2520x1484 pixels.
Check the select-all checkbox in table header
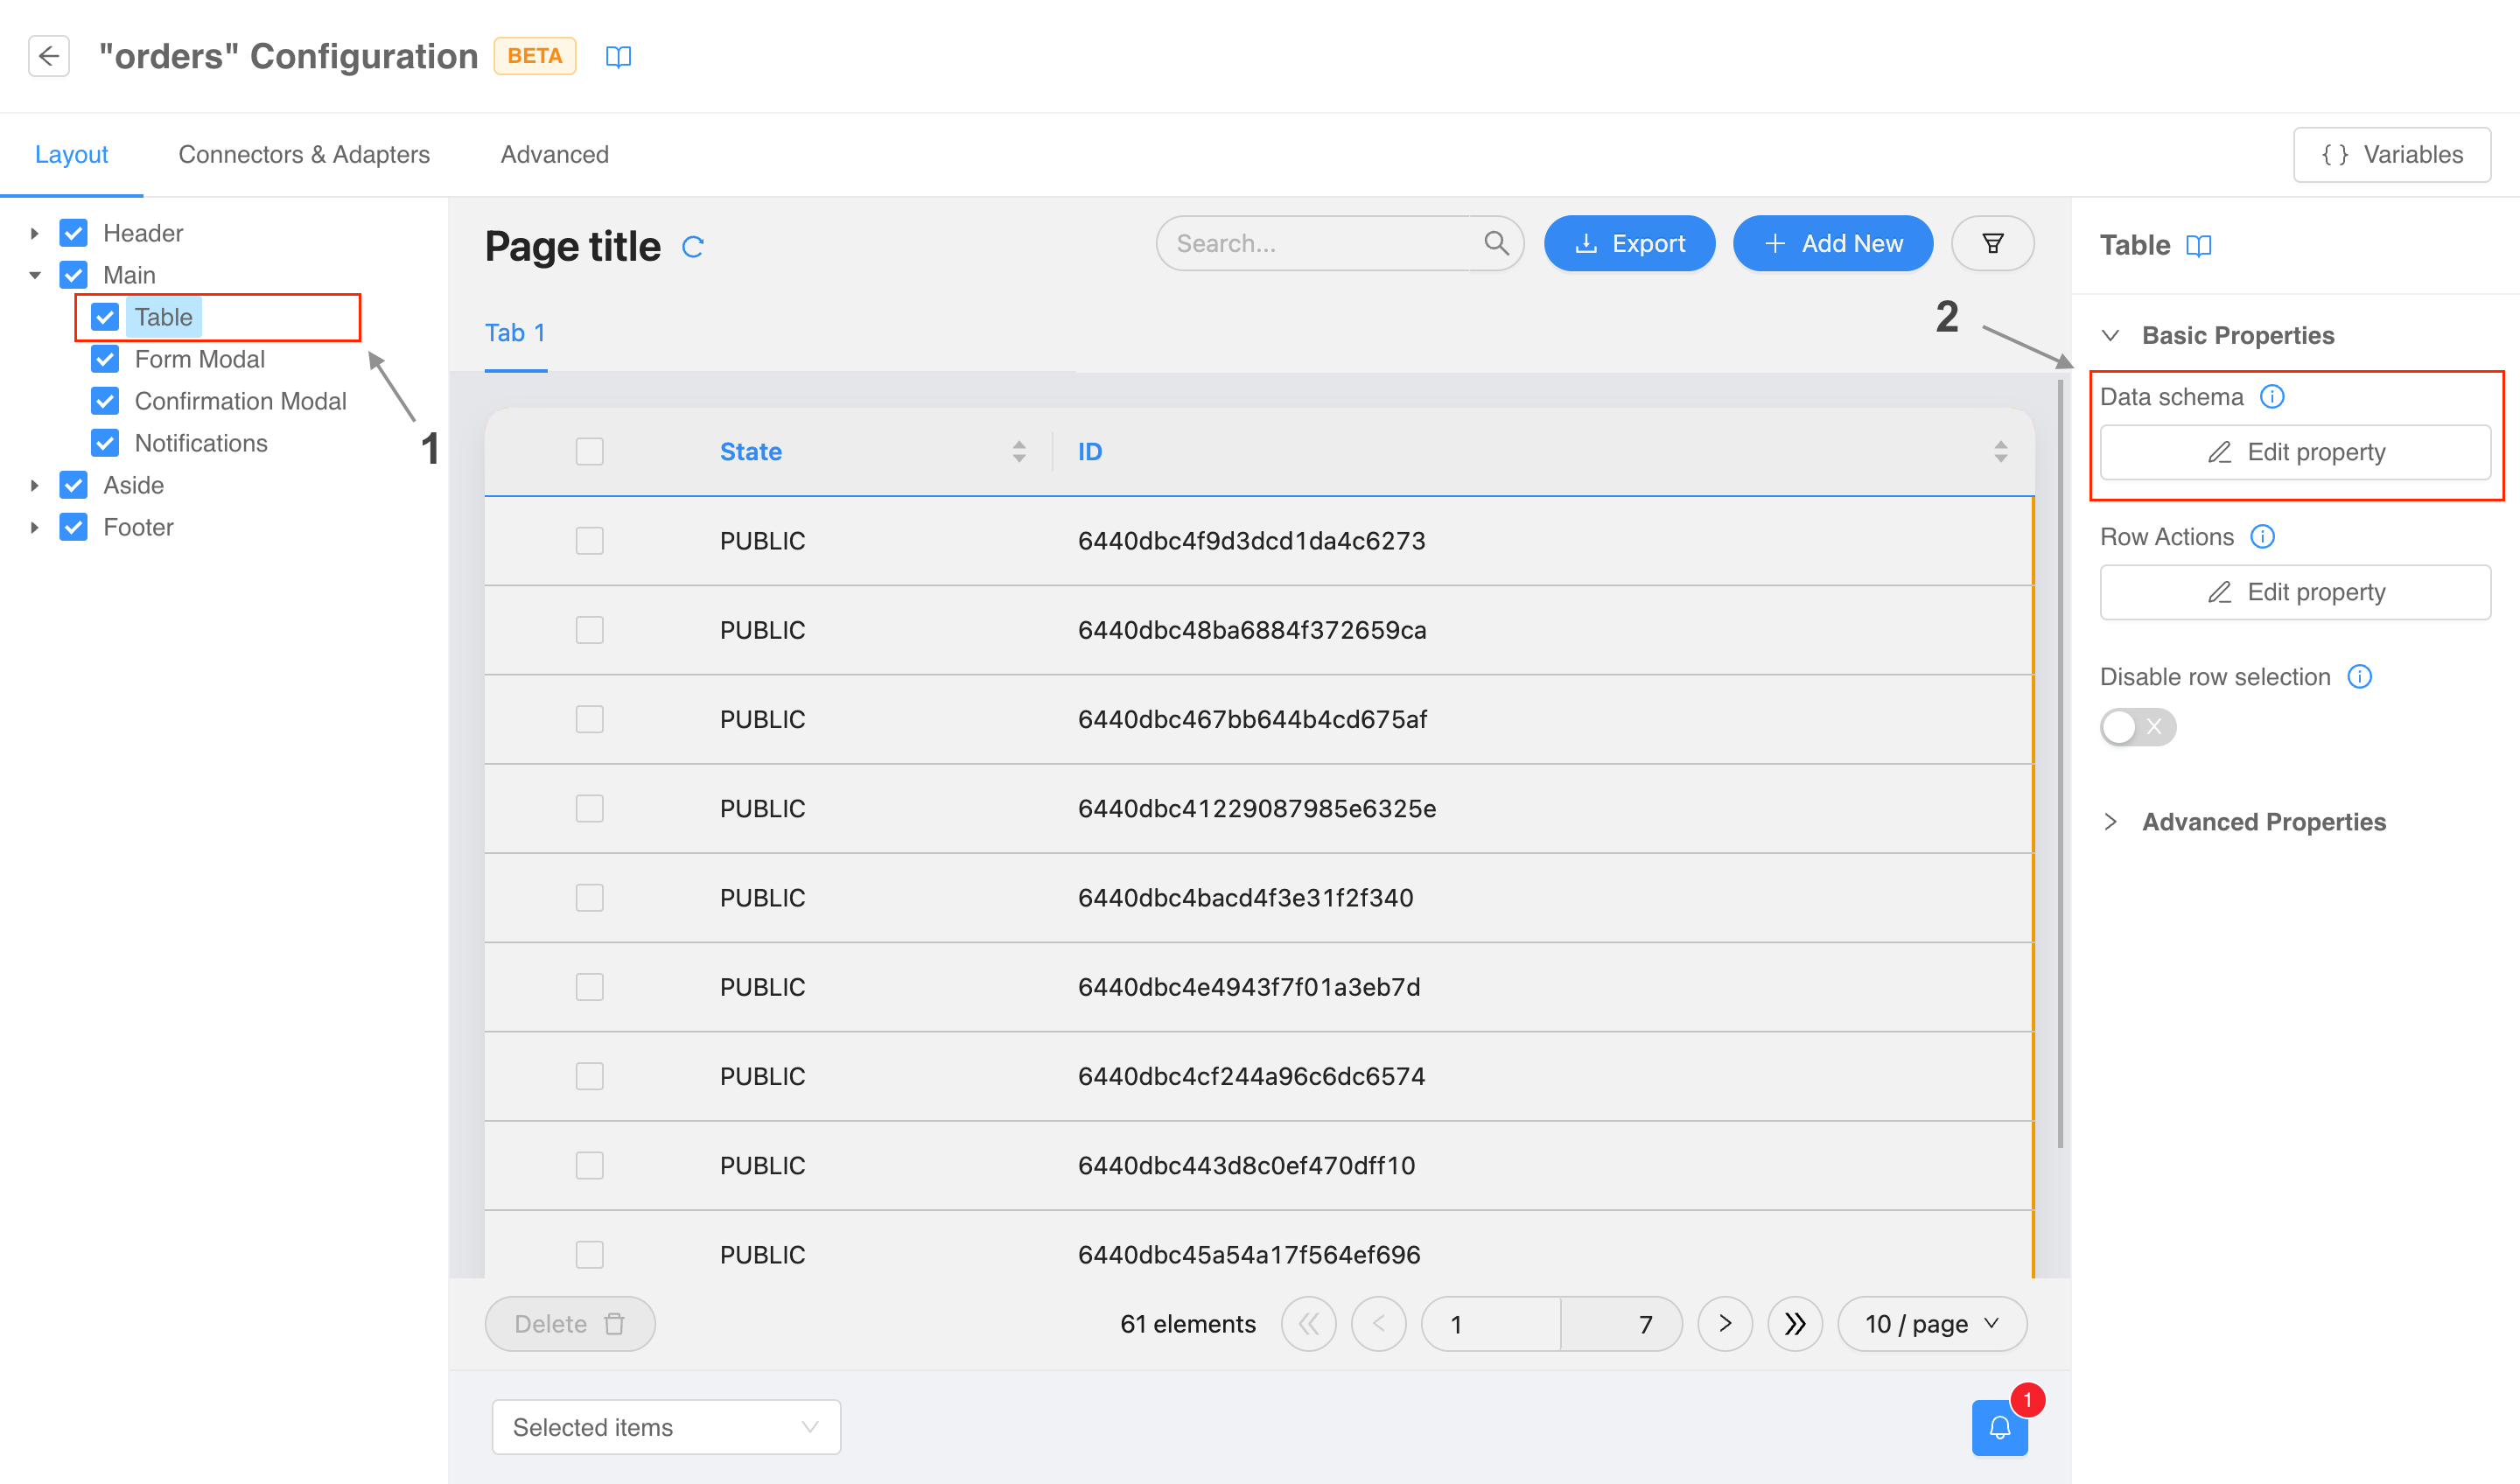(x=589, y=452)
